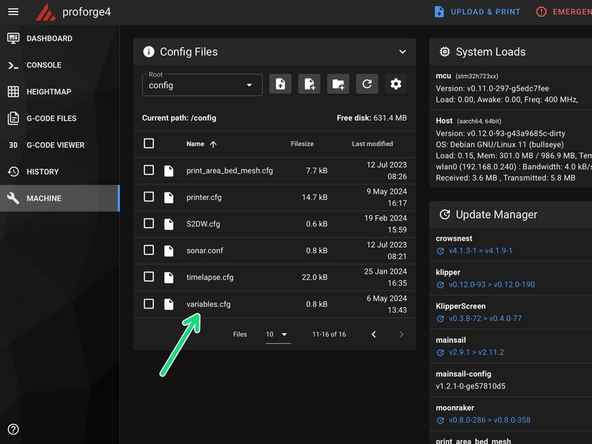Click the Upload & Print file icon
Screen dimensions: 592x444
439,12
